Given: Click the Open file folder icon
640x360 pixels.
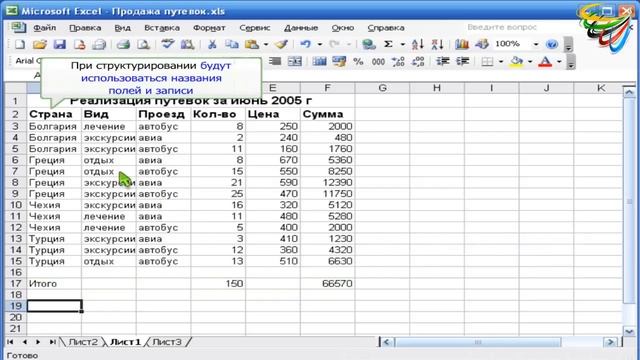Looking at the screenshot, I should [x=40, y=44].
